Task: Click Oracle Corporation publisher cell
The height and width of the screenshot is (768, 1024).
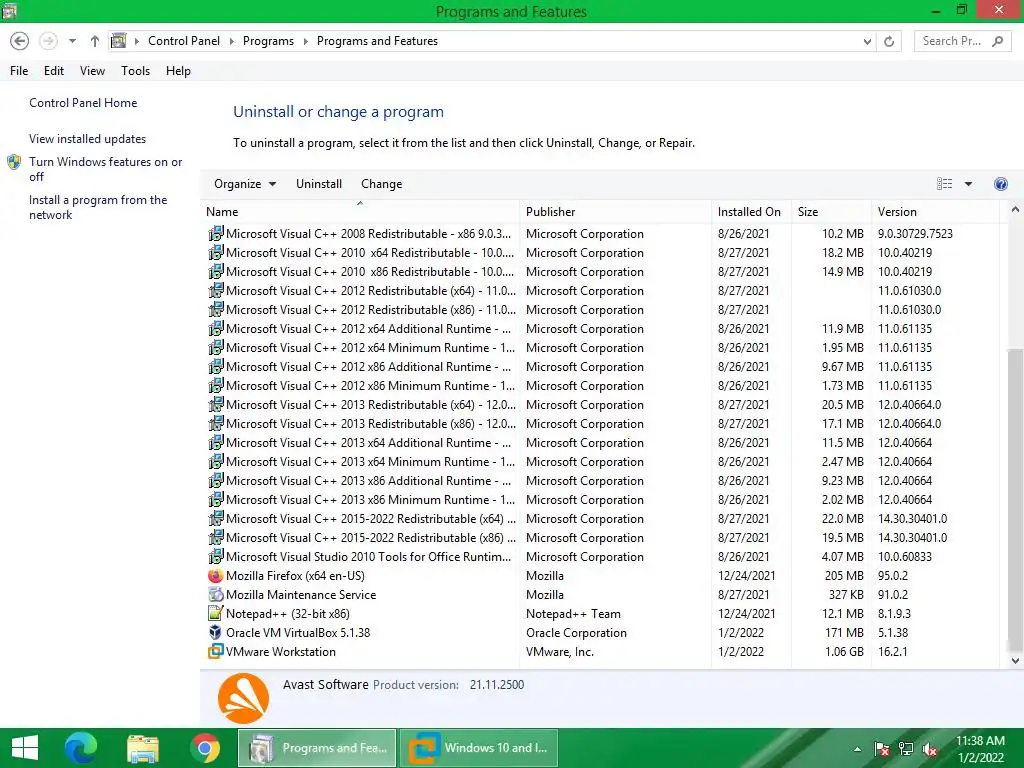Action: 576,632
